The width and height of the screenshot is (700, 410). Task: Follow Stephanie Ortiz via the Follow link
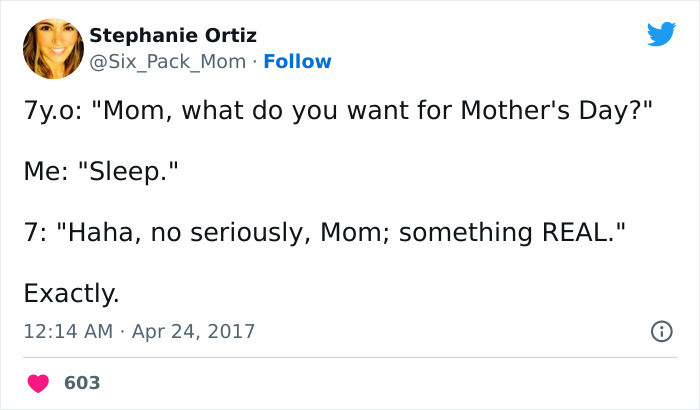coord(297,62)
